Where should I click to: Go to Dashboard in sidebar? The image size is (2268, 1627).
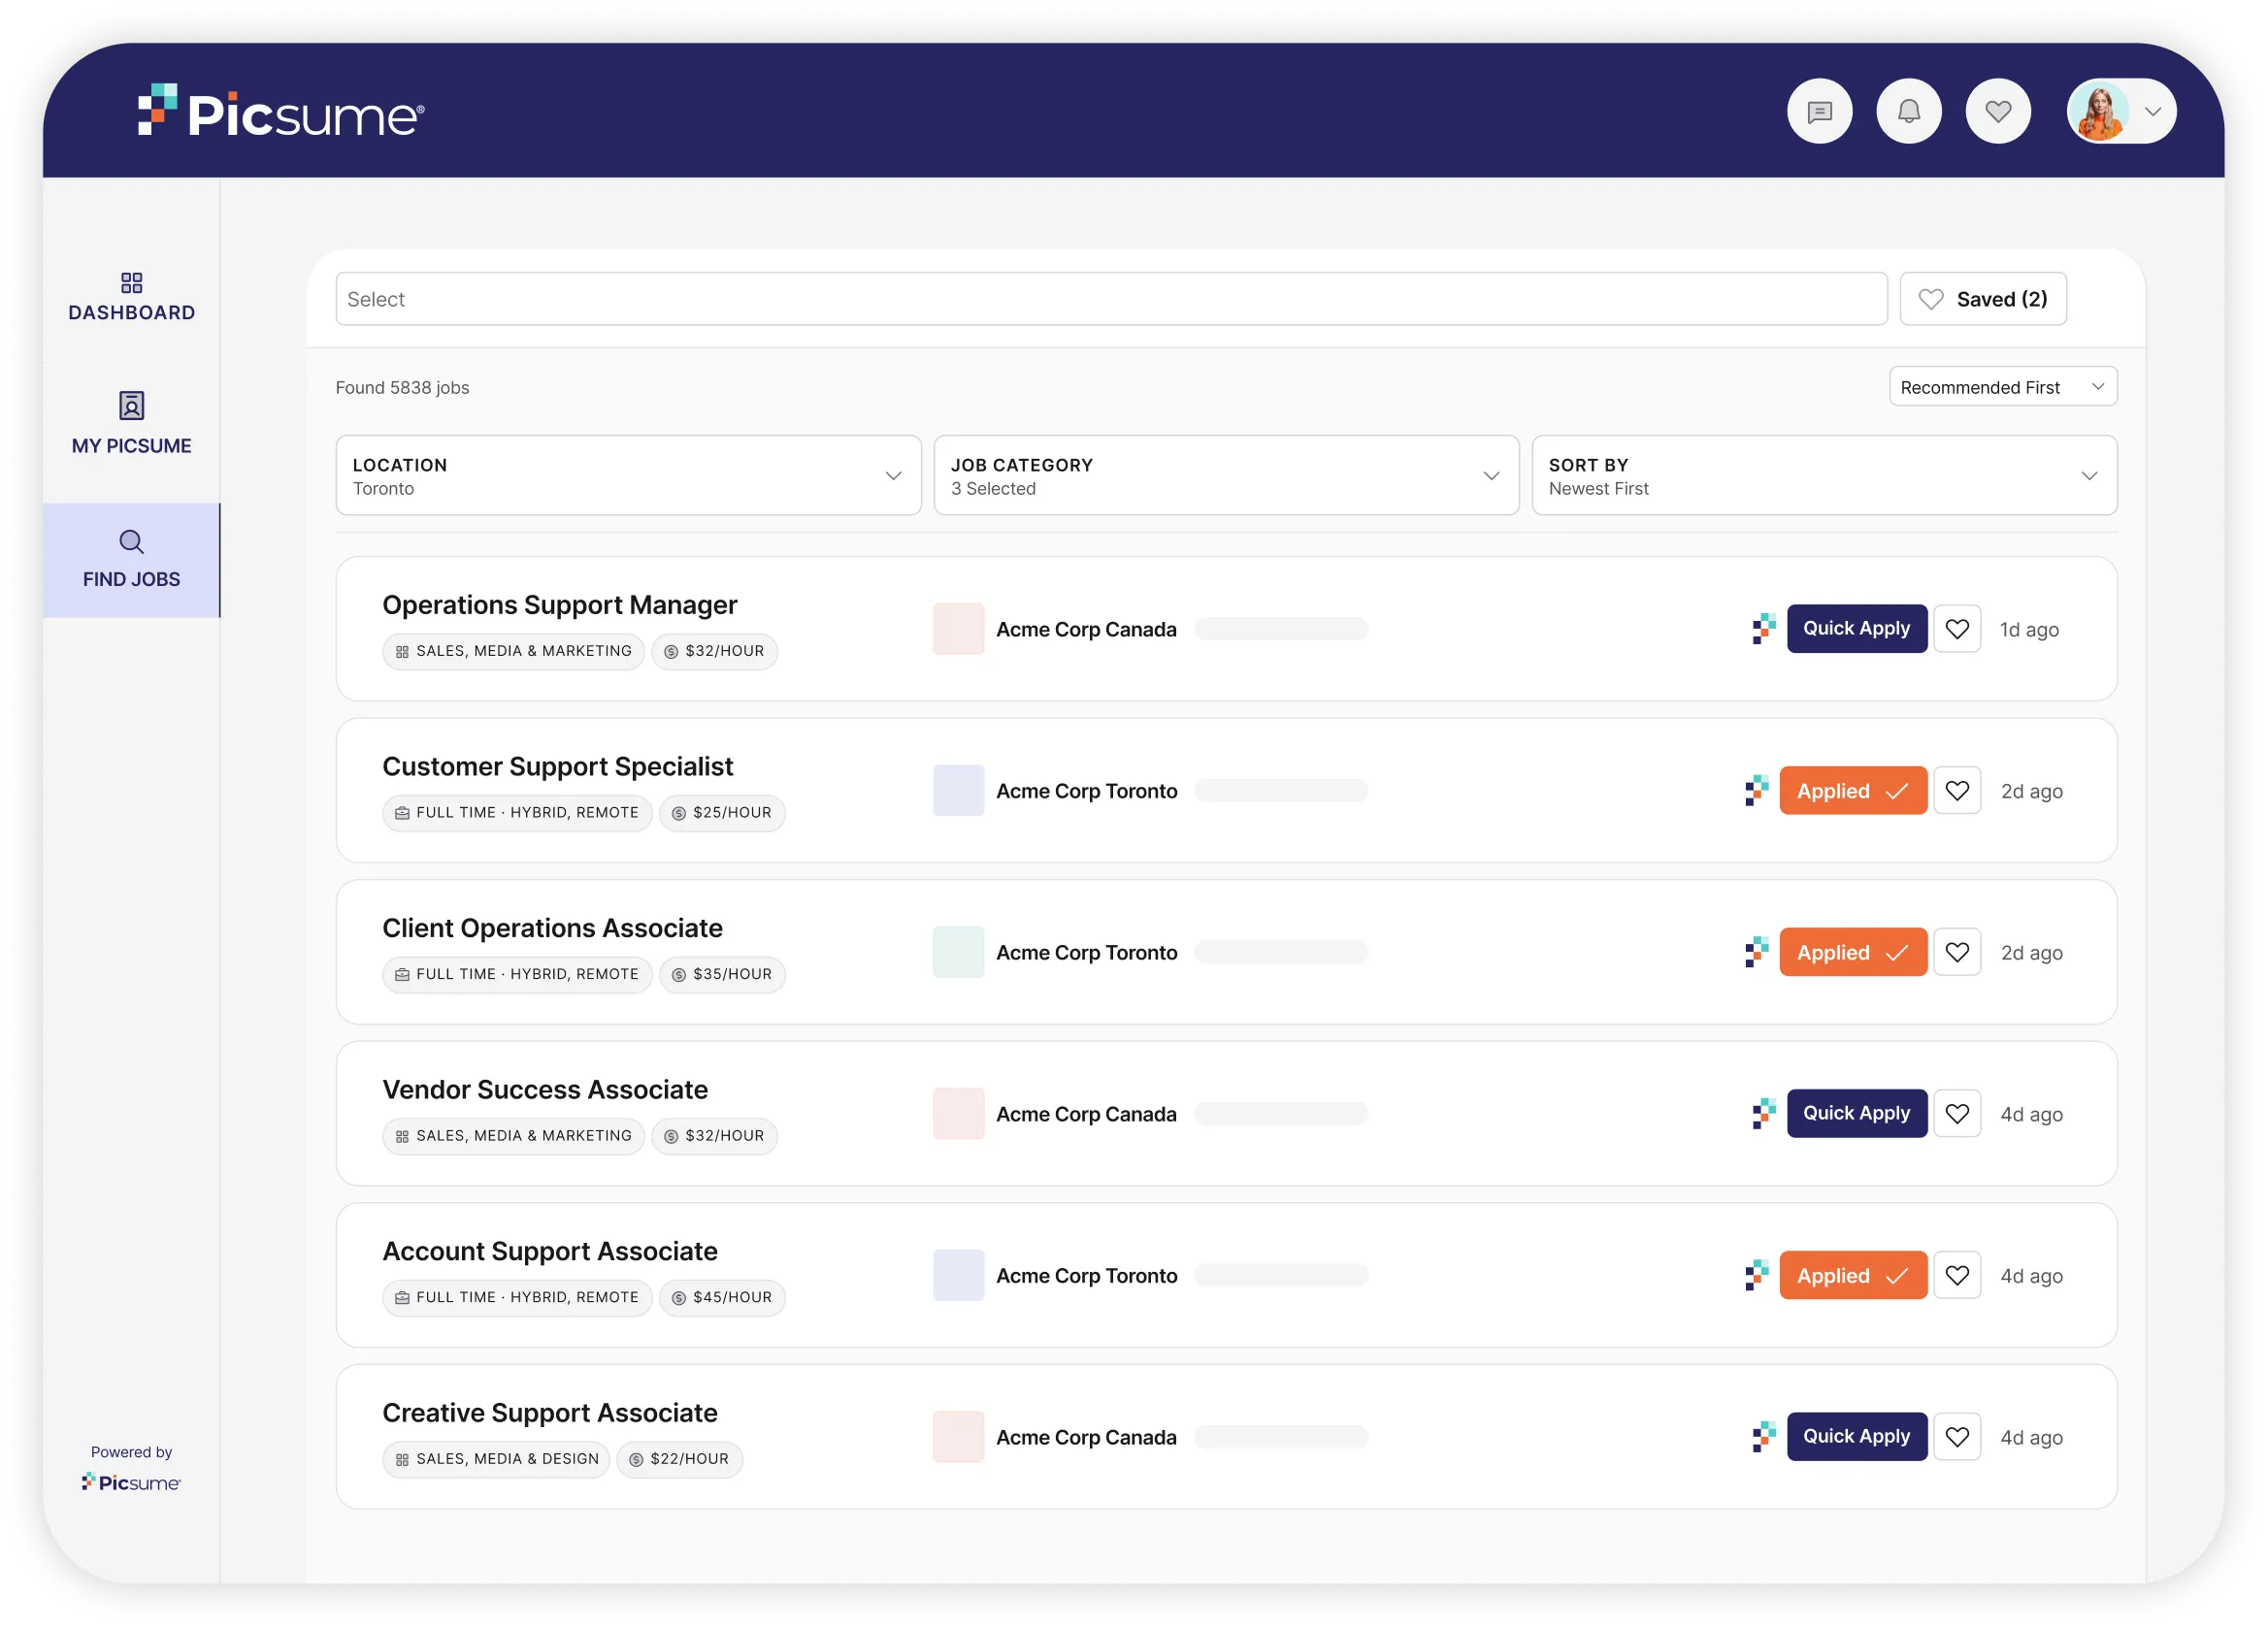131,297
